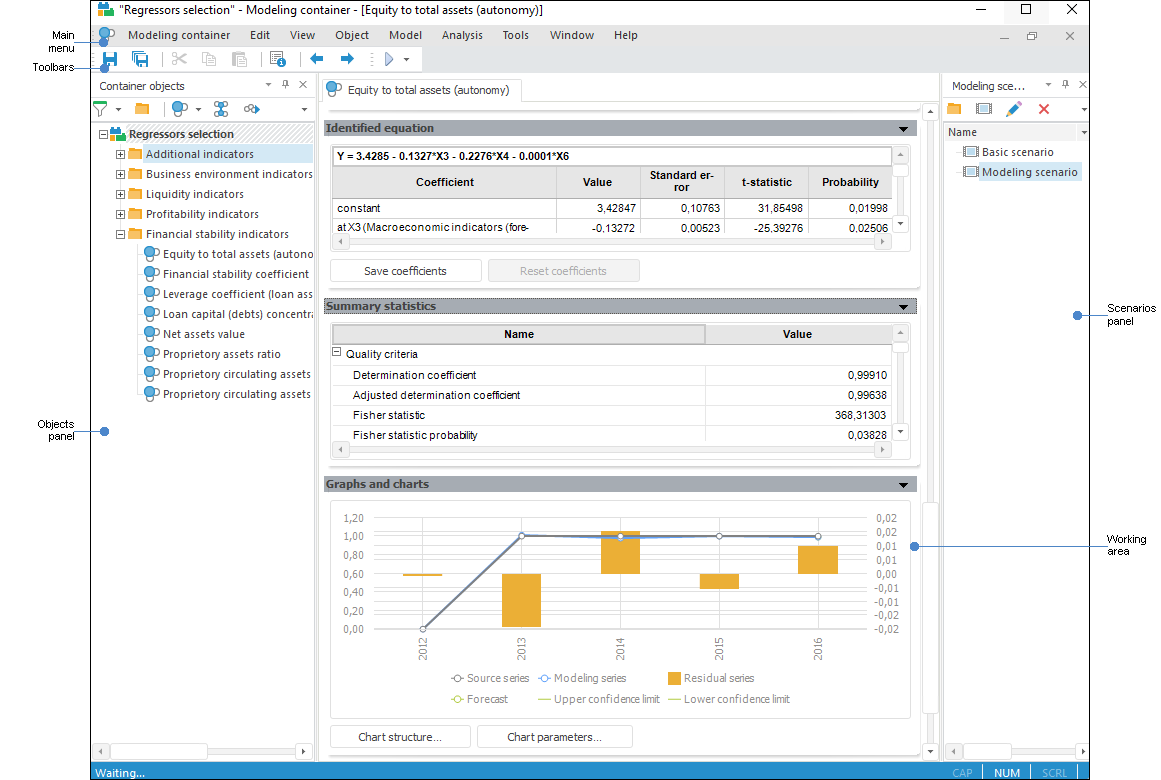This screenshot has height=780, width=1161.
Task: Collapse the Summary statistics section
Action: [x=904, y=307]
